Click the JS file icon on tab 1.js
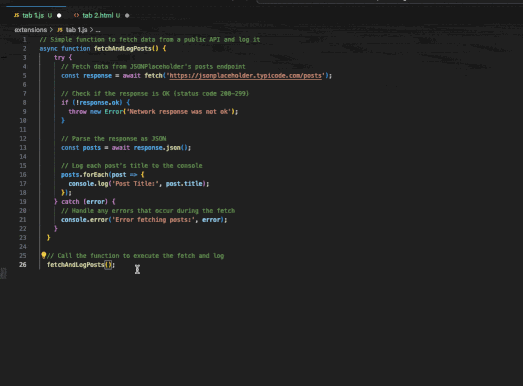The height and width of the screenshot is (386, 523). [16, 15]
